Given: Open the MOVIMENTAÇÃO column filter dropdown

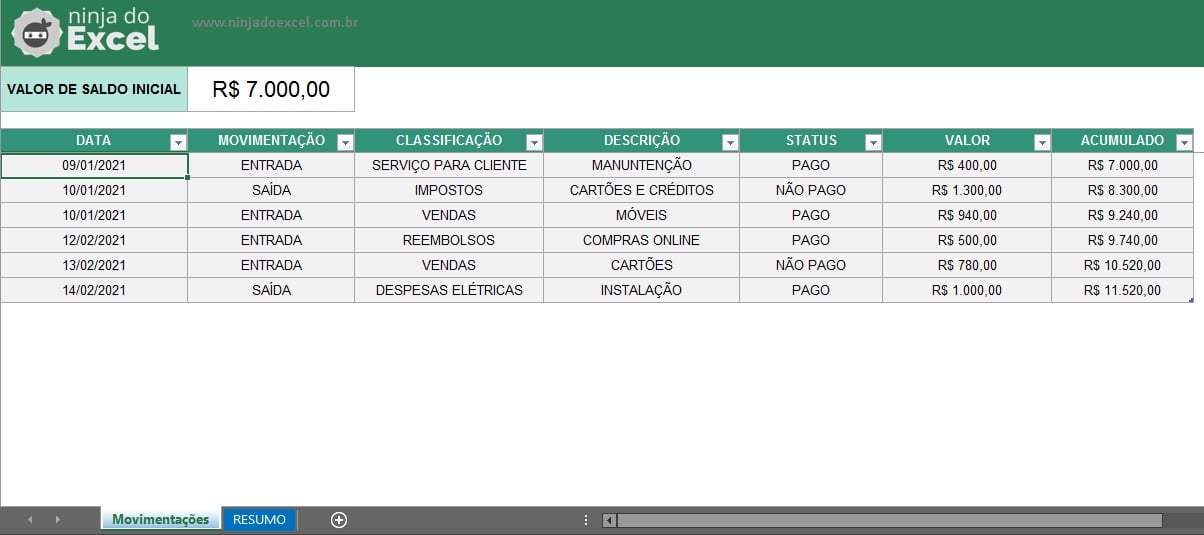Looking at the screenshot, I should tap(345, 142).
